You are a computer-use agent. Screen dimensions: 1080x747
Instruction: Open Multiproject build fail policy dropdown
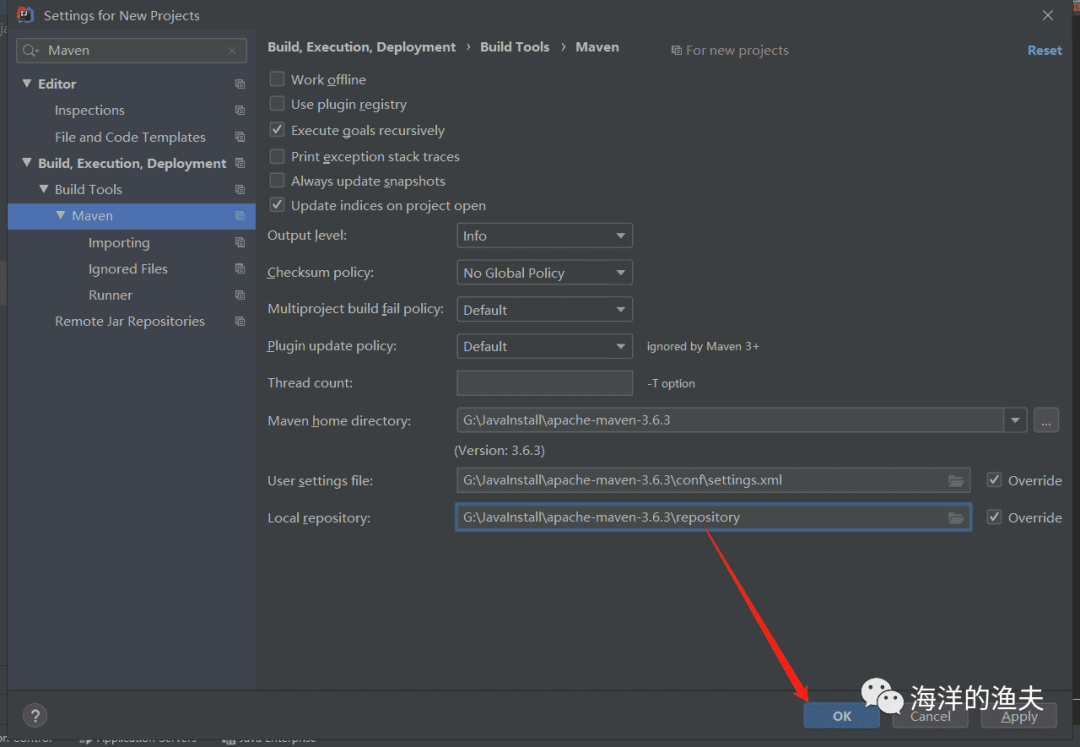[544, 310]
